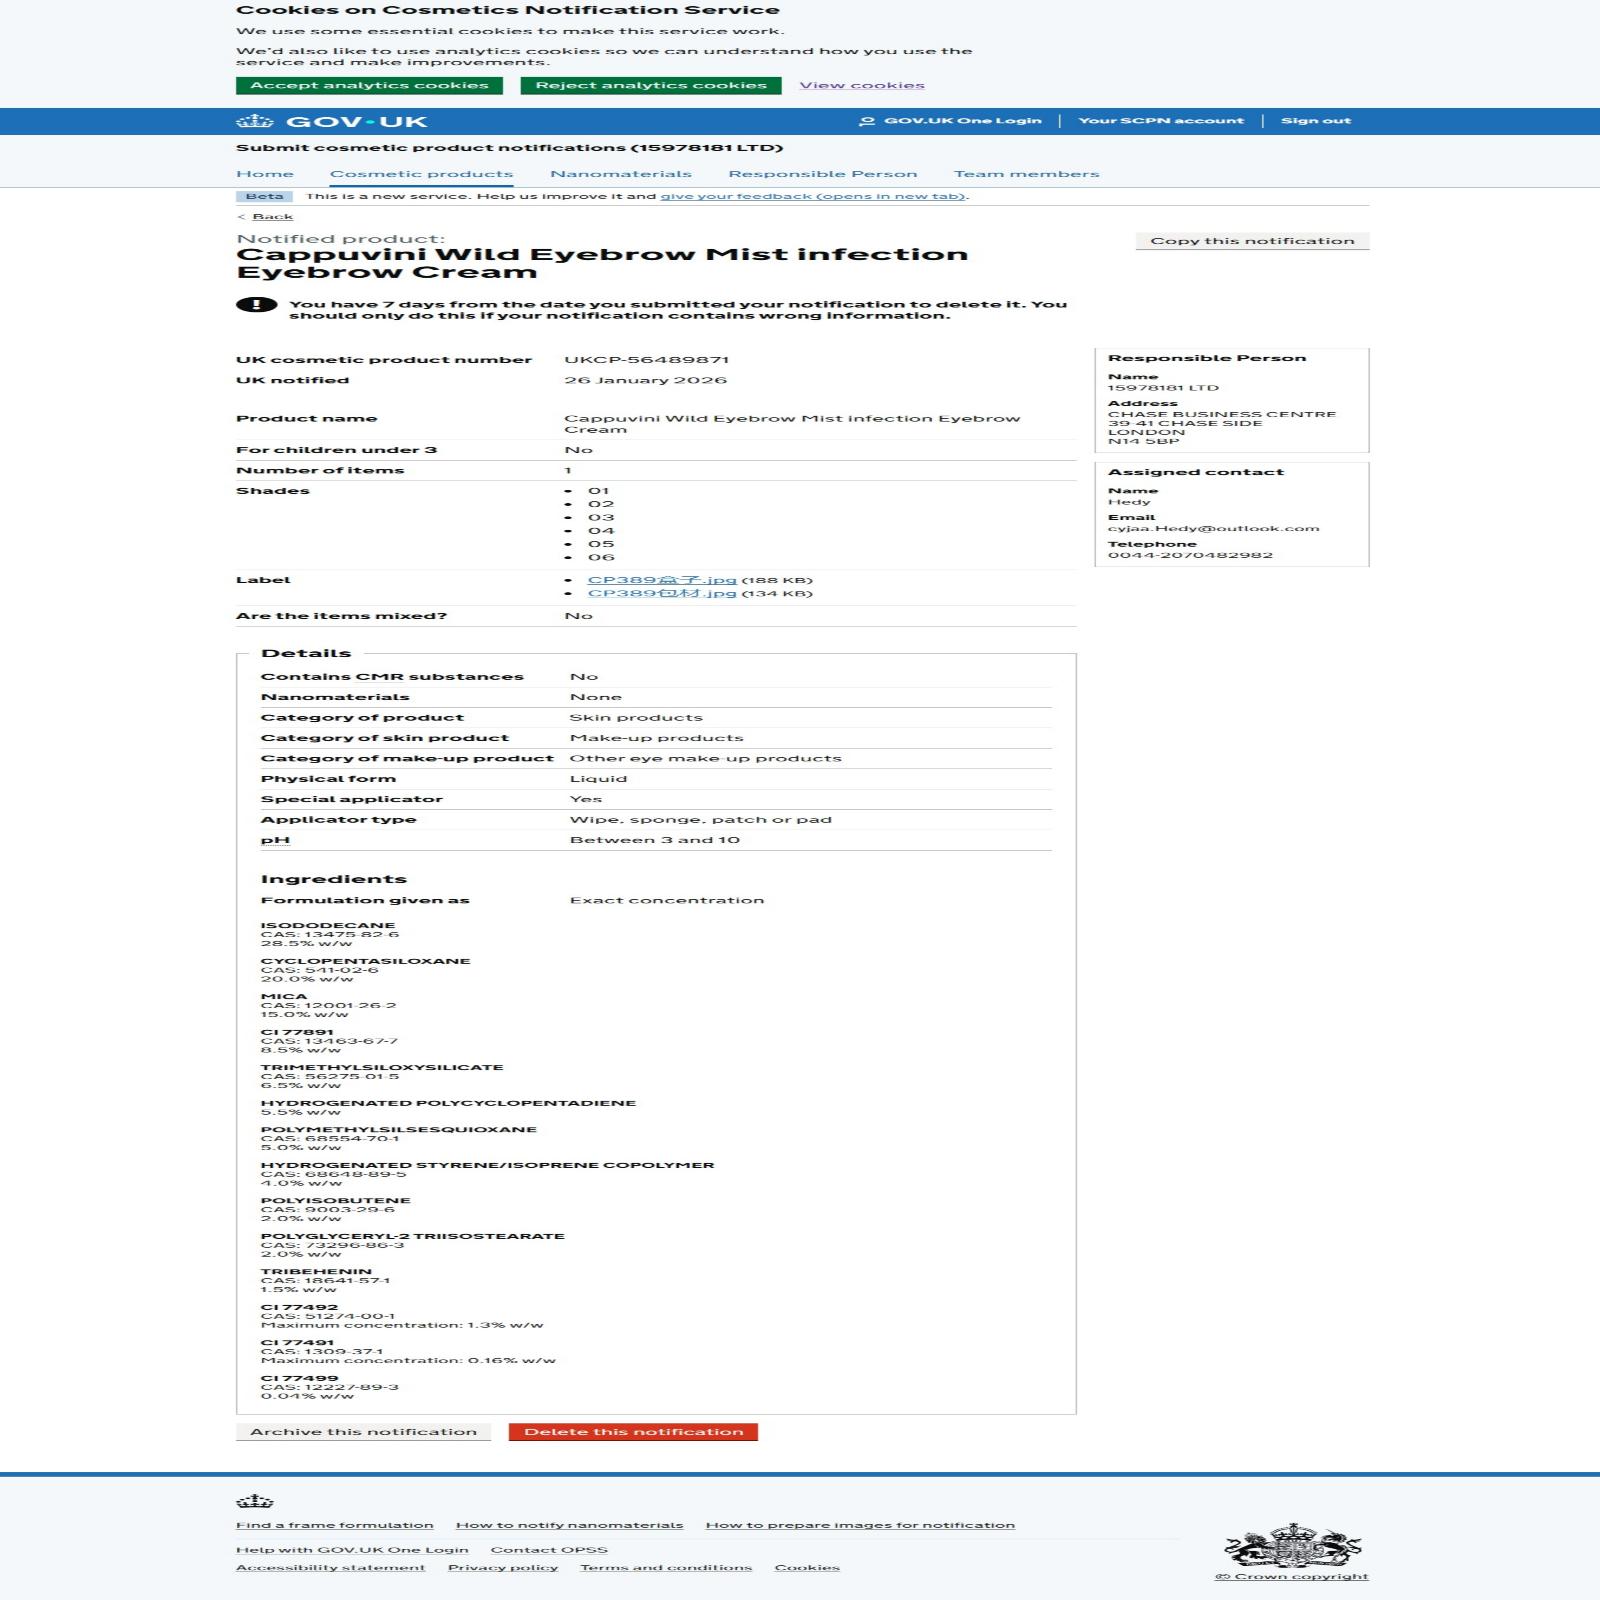1600x1600 pixels.
Task: Open Your SCPN account
Action: (1160, 121)
